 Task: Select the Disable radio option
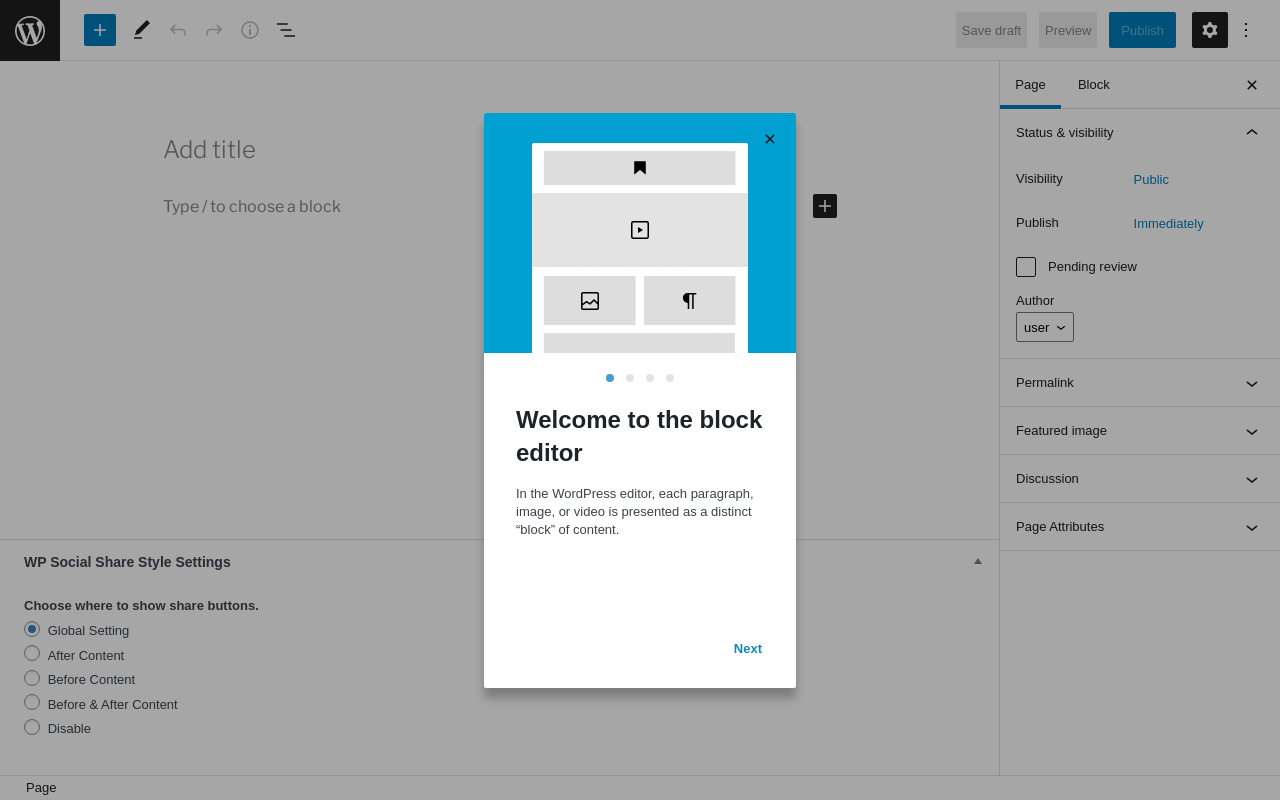[x=32, y=727]
